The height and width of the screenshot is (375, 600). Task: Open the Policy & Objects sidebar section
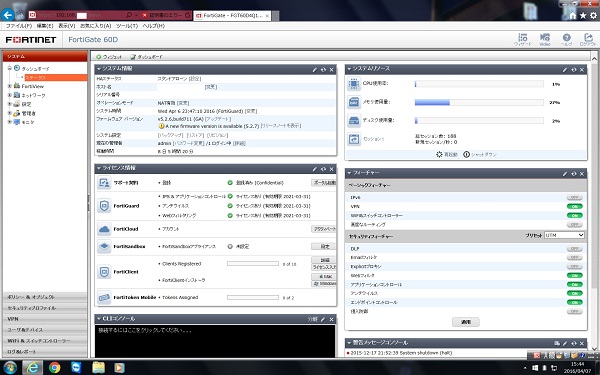[45, 297]
